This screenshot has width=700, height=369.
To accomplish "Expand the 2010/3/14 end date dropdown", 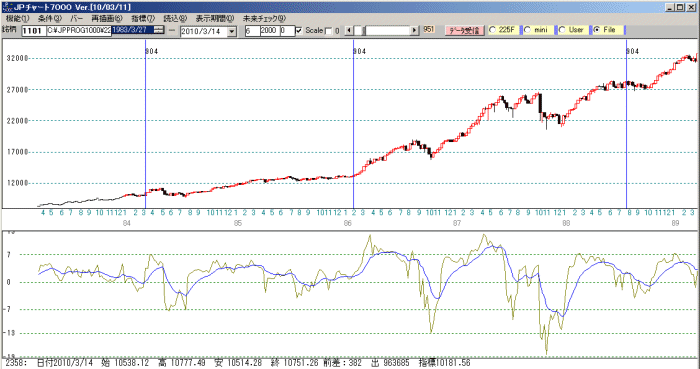I will coord(232,31).
